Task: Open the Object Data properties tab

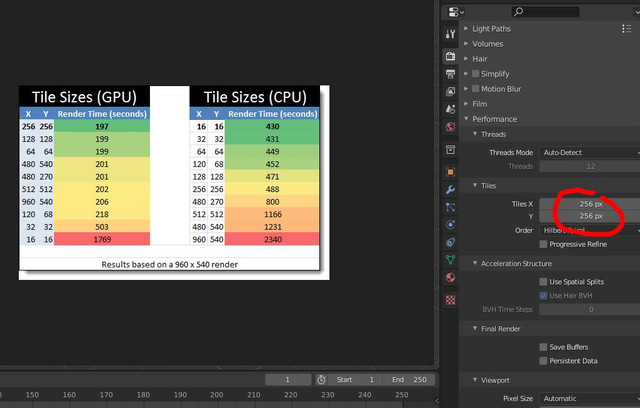Action: [x=450, y=260]
